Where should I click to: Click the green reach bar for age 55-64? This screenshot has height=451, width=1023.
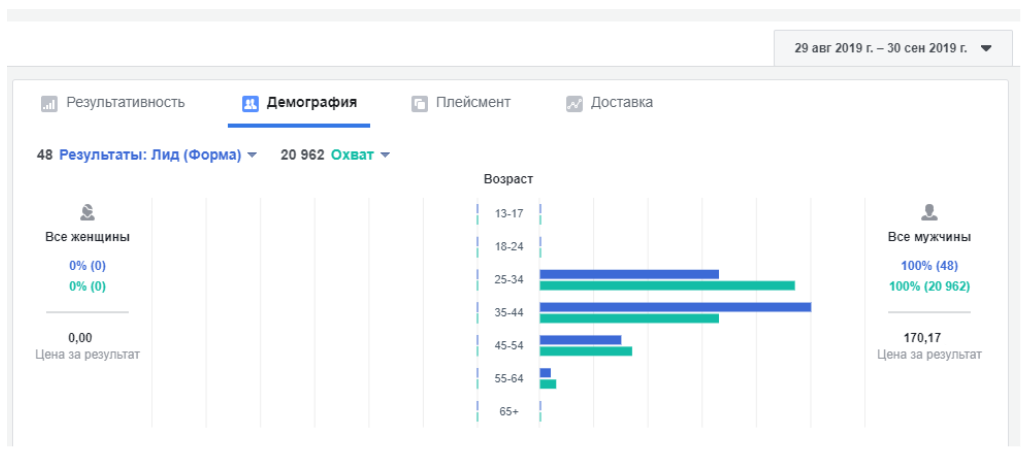point(548,384)
